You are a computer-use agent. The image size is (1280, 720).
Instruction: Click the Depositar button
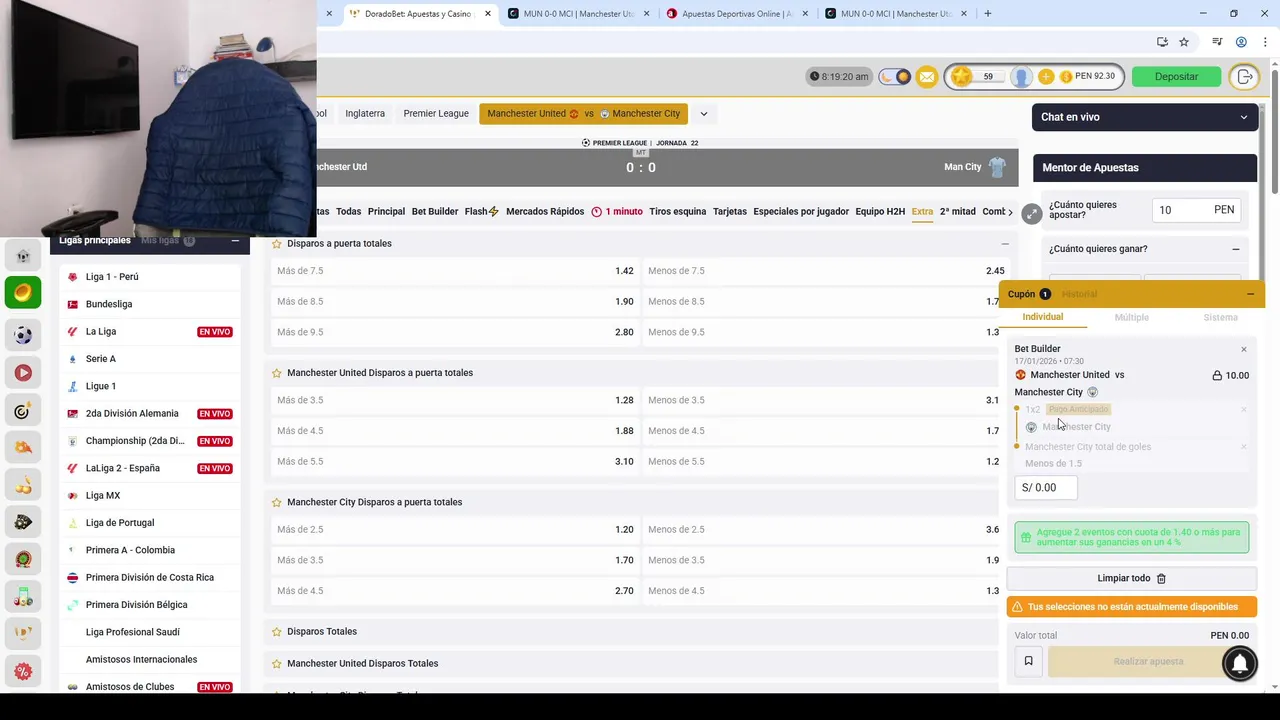(x=1176, y=77)
